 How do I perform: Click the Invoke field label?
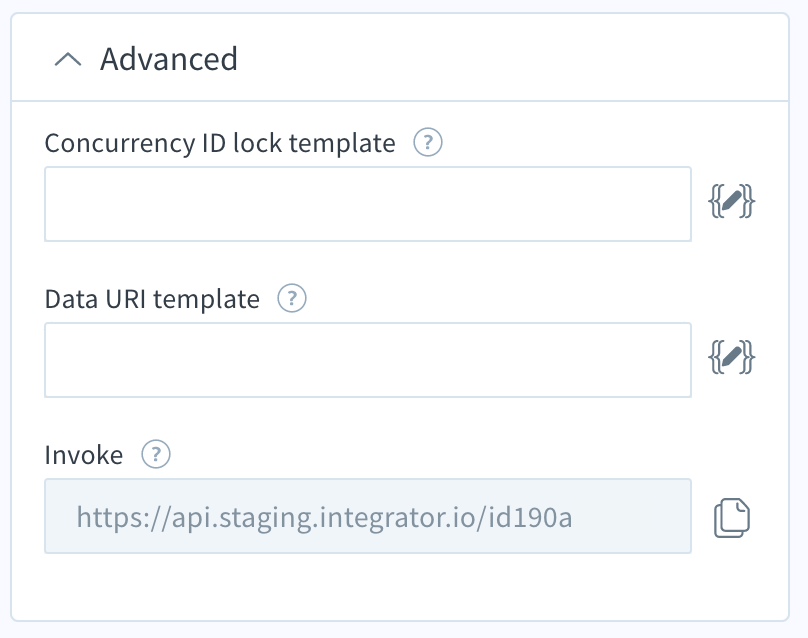coord(84,455)
